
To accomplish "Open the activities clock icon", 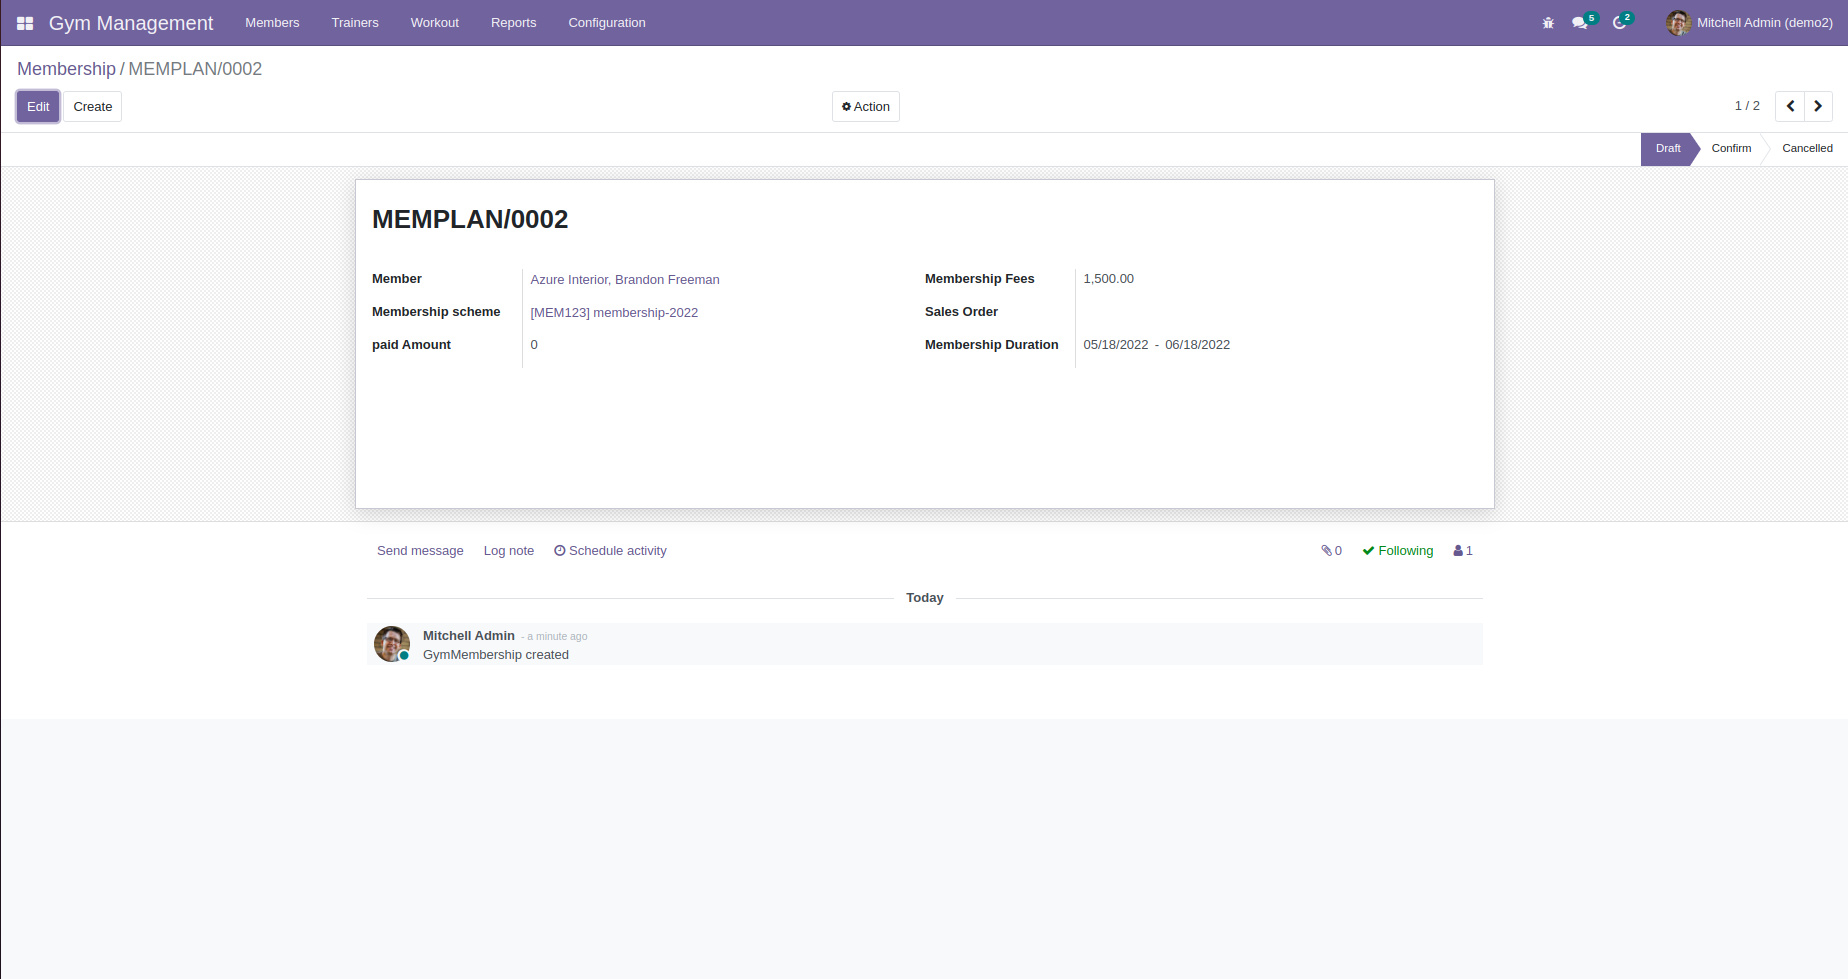I will coord(1619,23).
